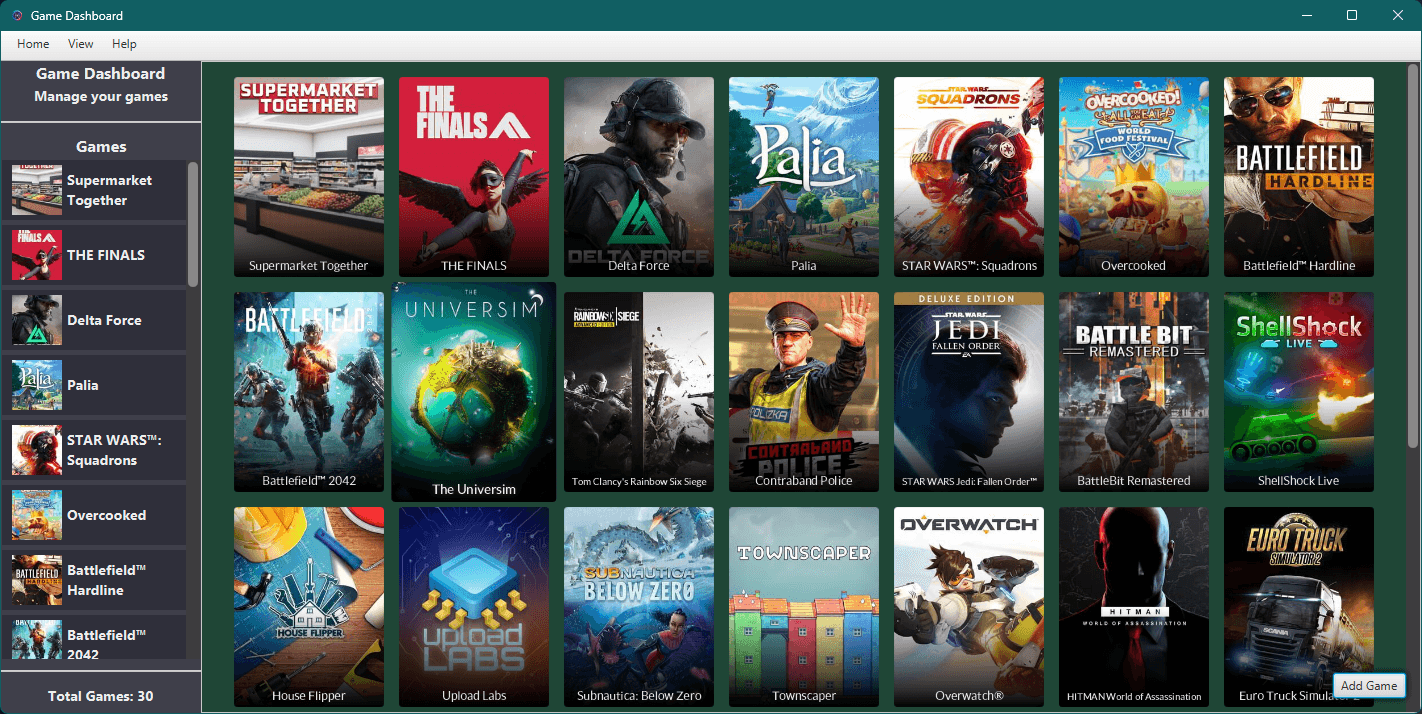Open the Palia cover card in grid
Screen dimensions: 1422x714
804,177
